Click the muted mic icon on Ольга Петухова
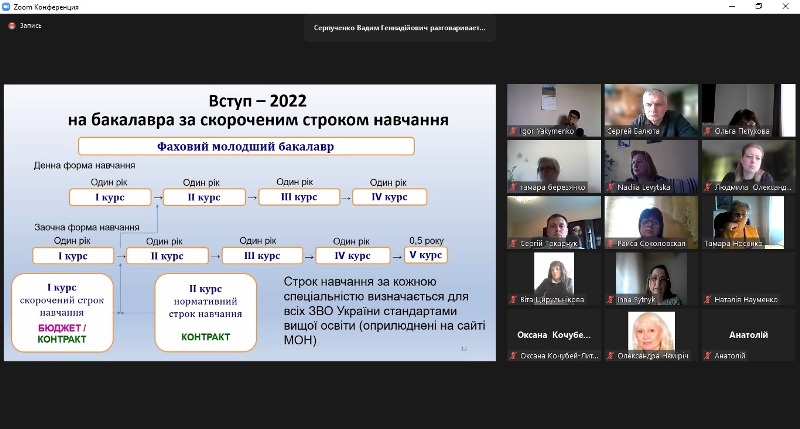The width and height of the screenshot is (800, 429). [x=708, y=132]
